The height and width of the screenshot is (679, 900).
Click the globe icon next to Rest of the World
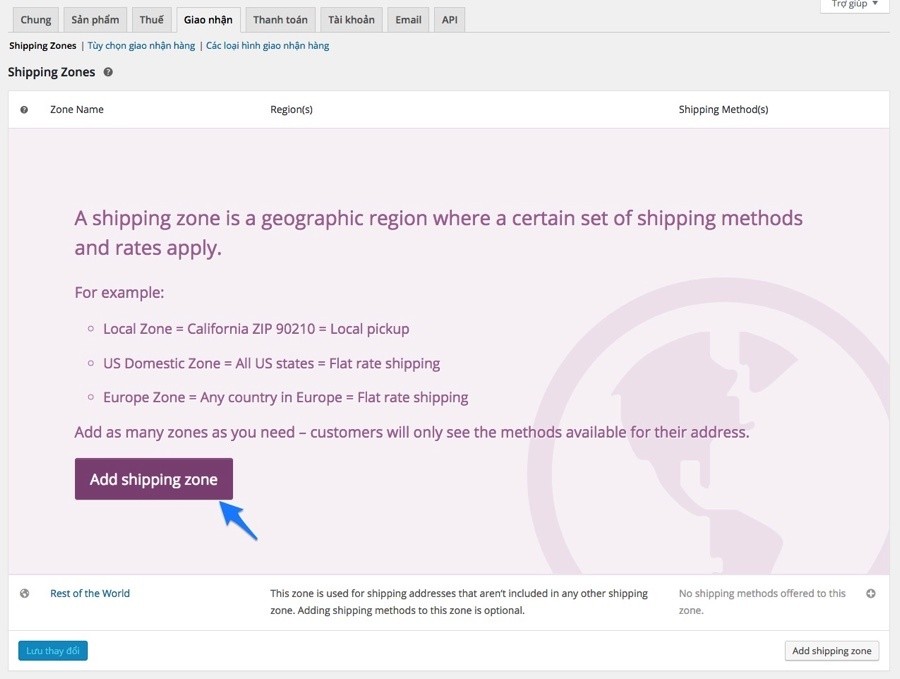tap(24, 593)
